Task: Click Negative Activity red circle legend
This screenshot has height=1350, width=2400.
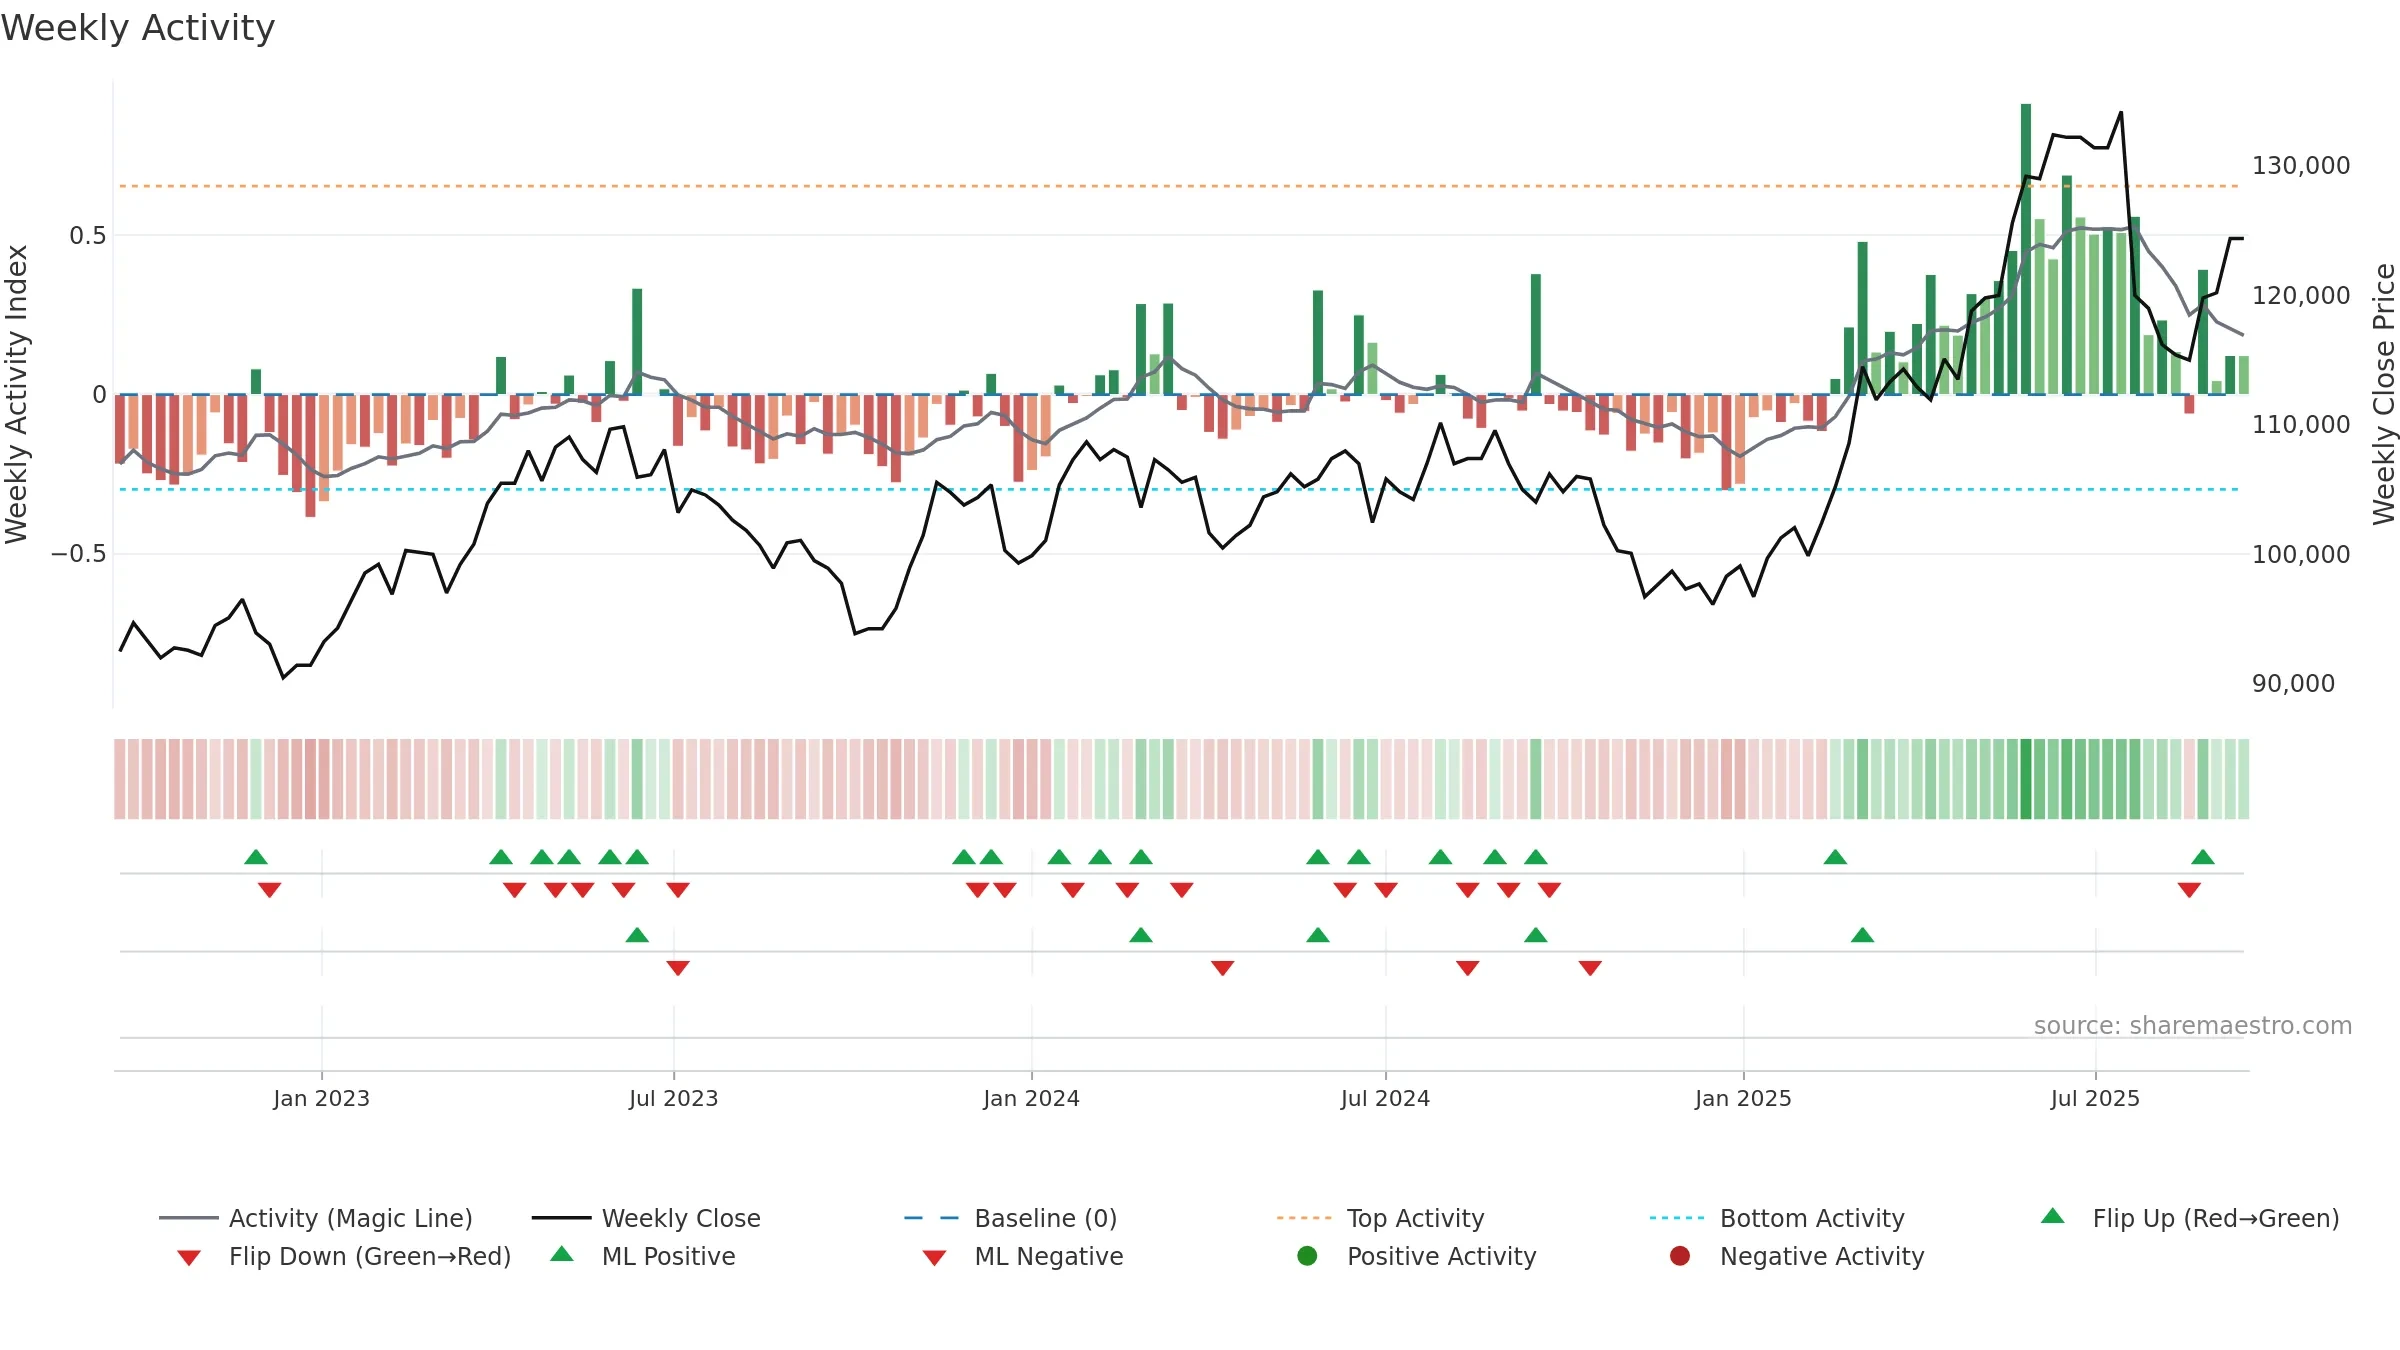Action: [x=1680, y=1256]
